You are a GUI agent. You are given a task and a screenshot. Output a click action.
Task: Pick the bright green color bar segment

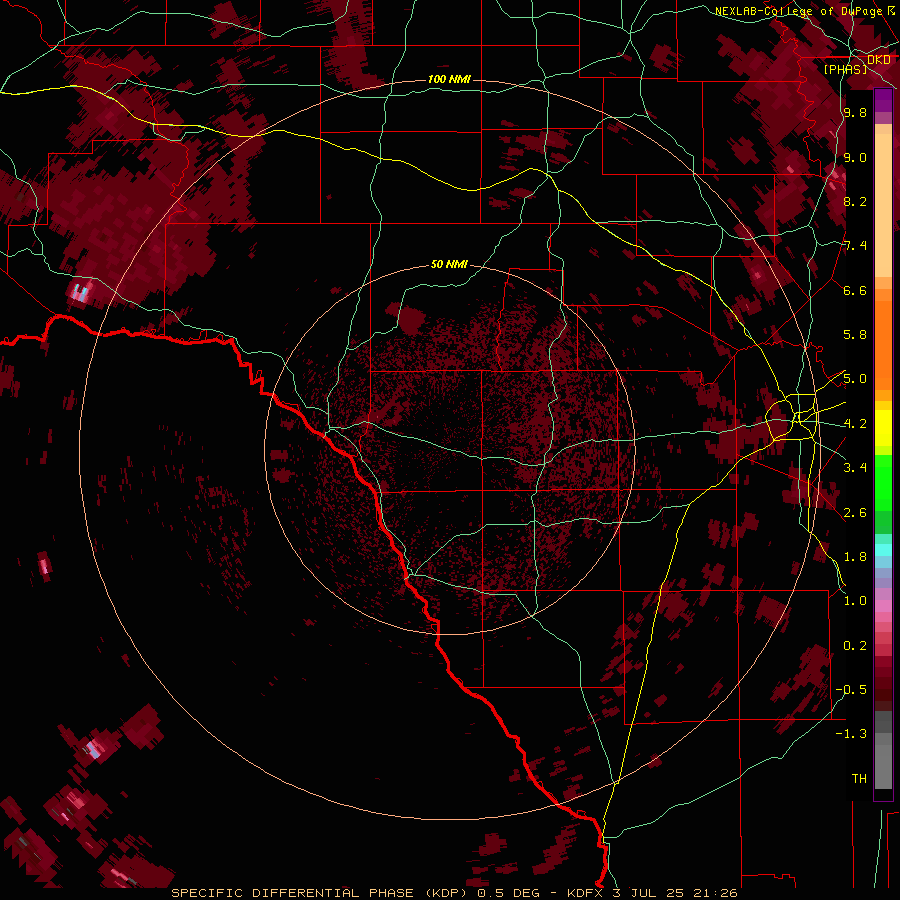tap(883, 482)
